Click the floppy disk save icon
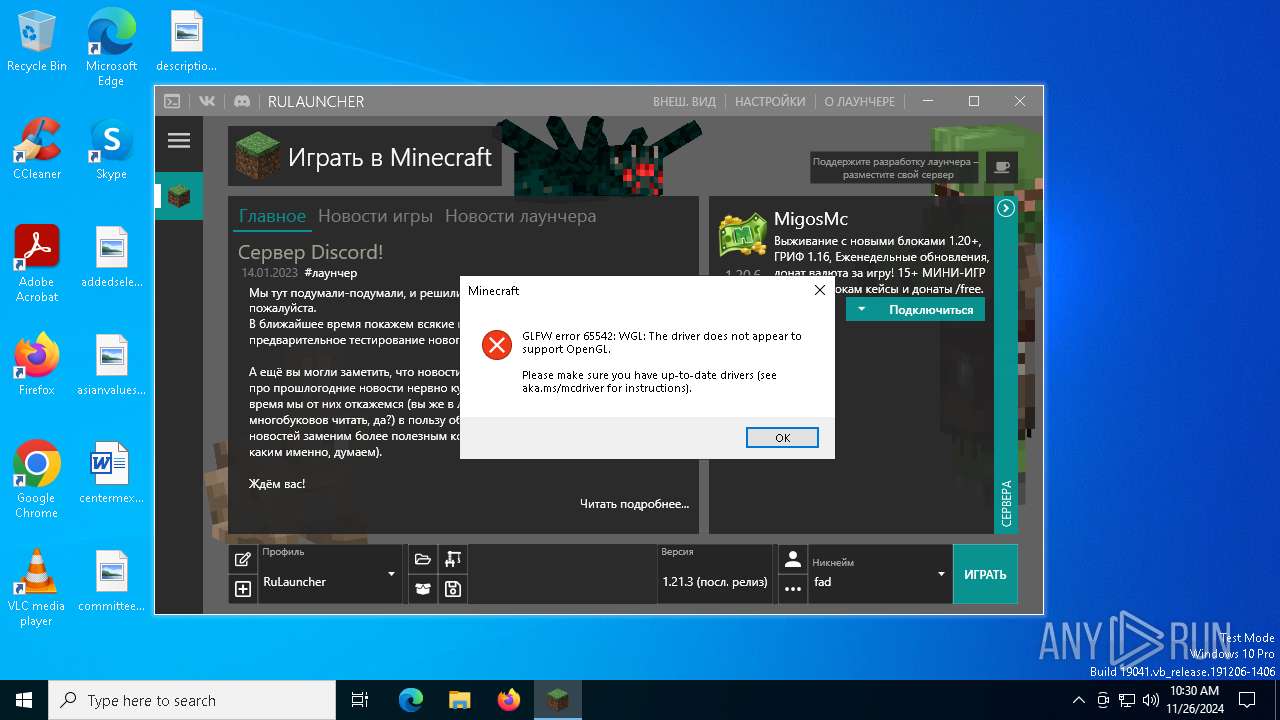The height and width of the screenshot is (720, 1280). [x=453, y=589]
